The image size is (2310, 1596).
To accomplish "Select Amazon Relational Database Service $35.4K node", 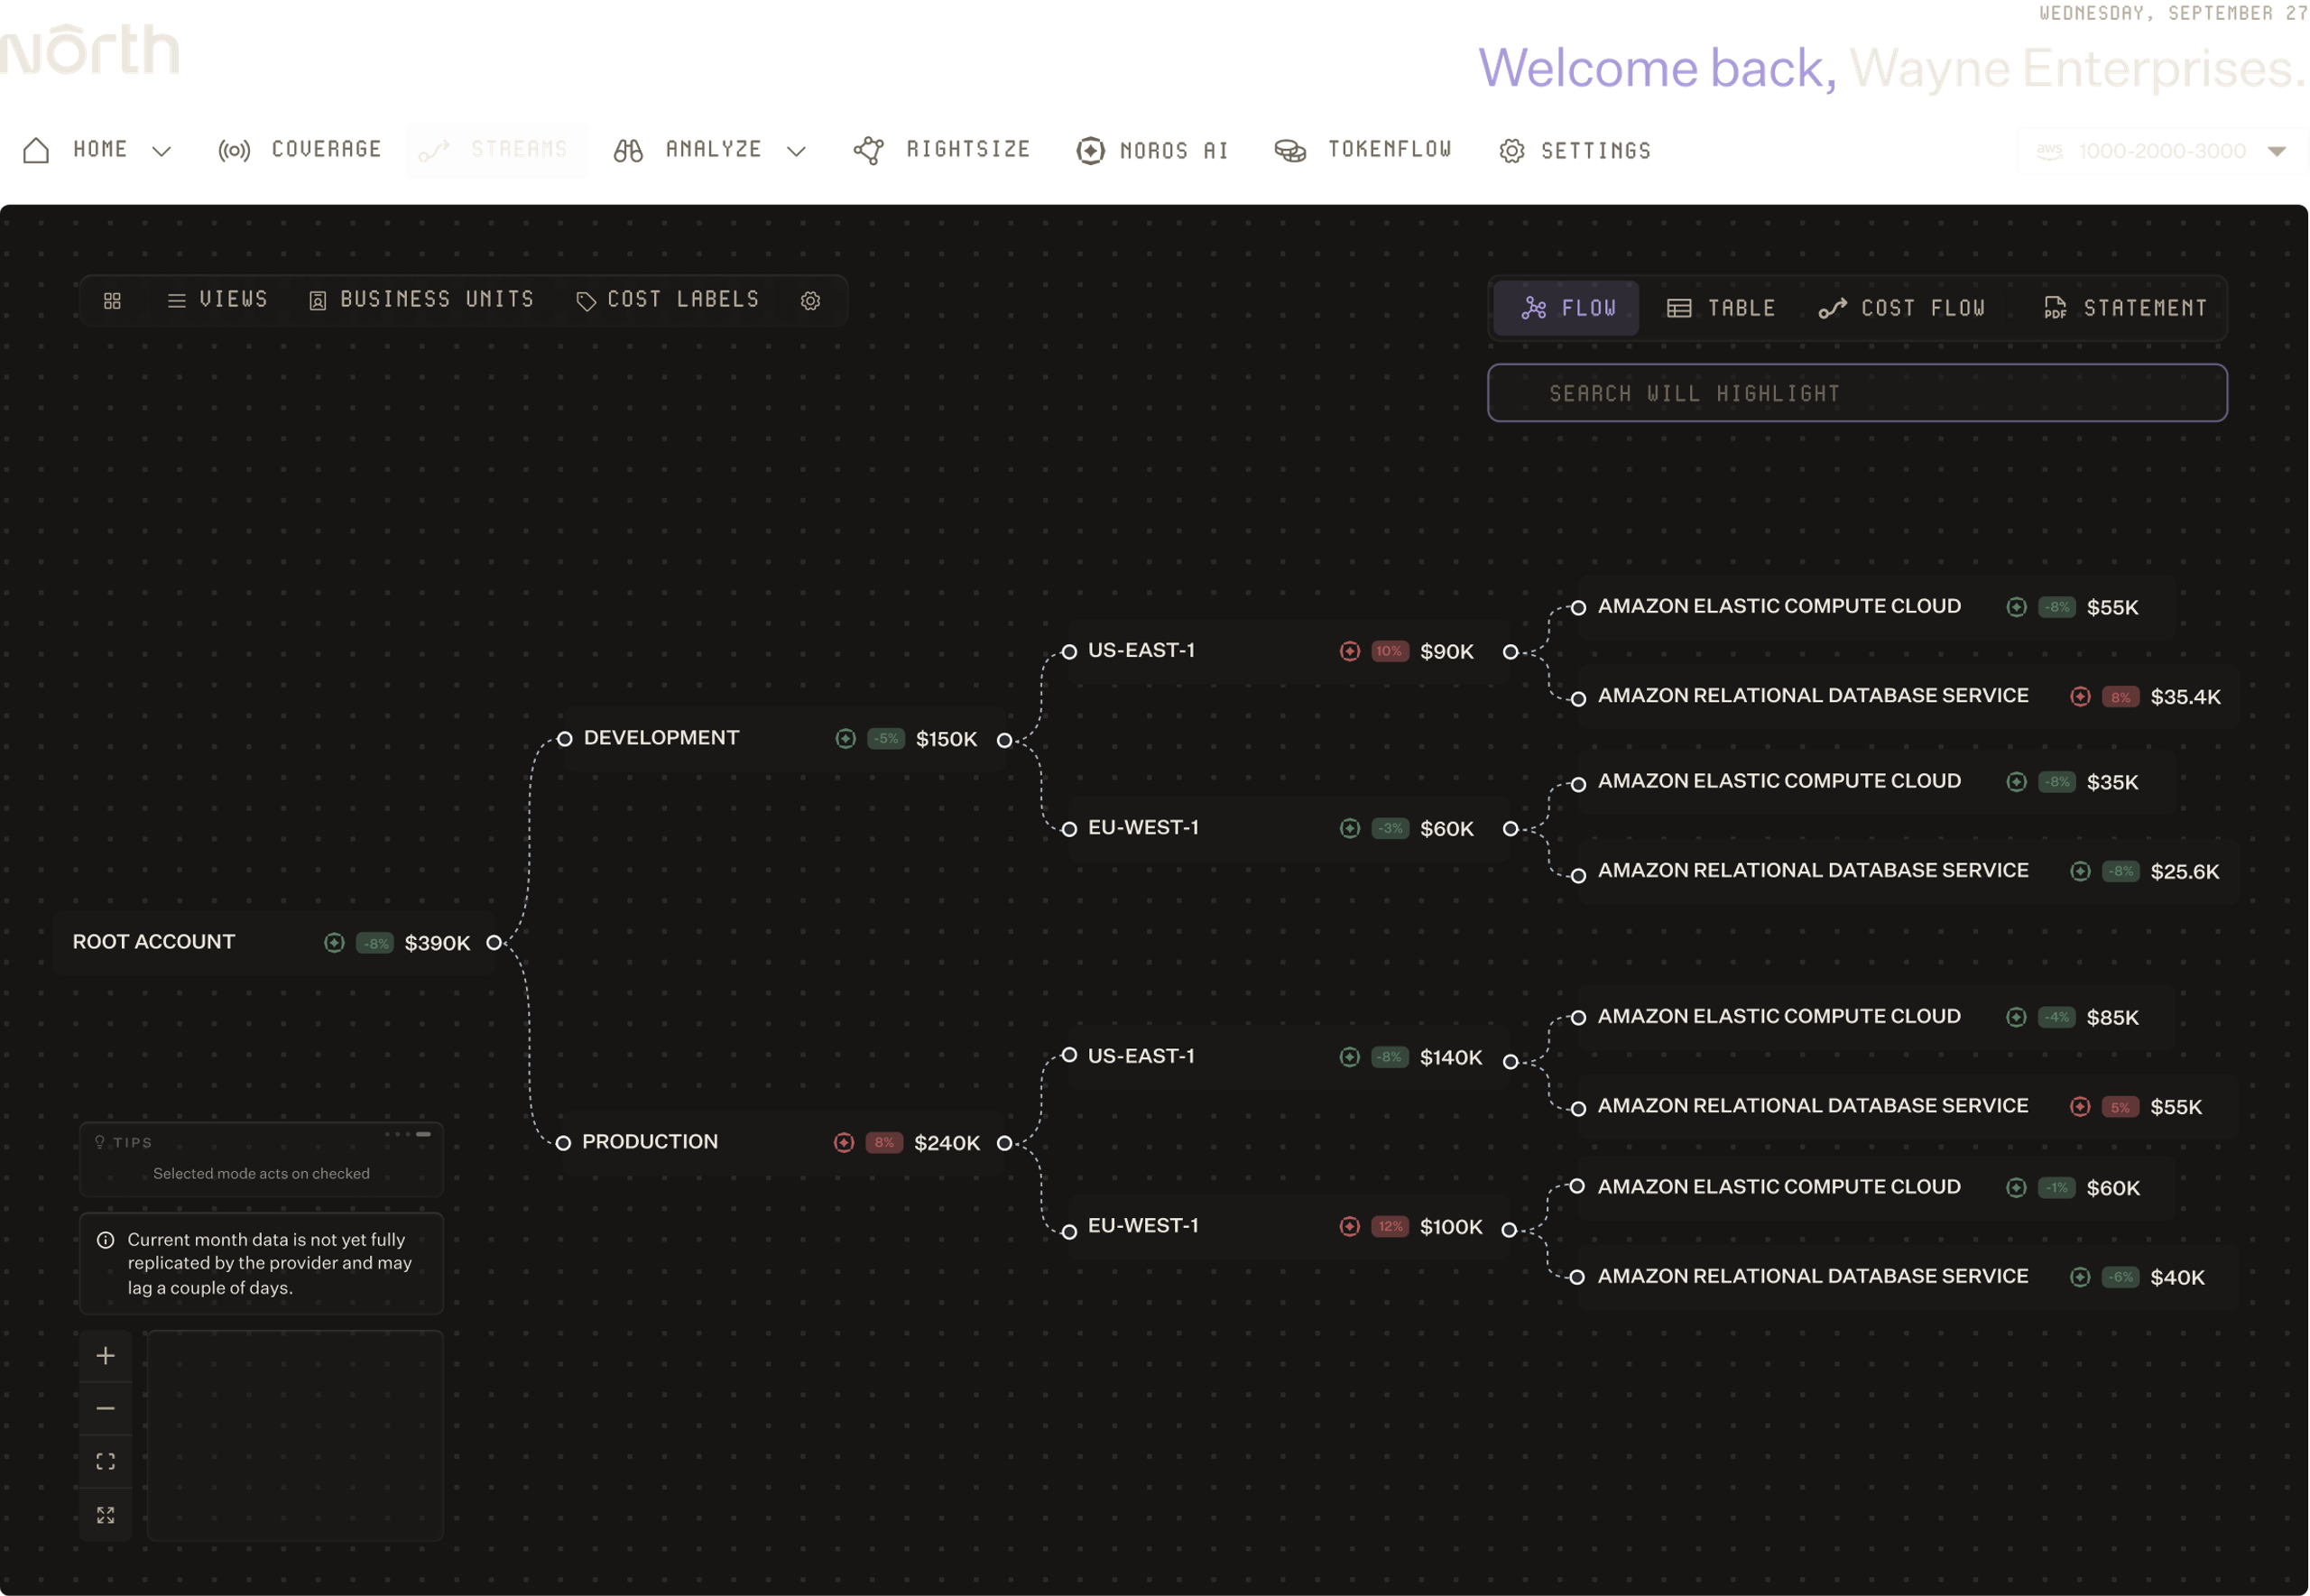I will [1907, 696].
